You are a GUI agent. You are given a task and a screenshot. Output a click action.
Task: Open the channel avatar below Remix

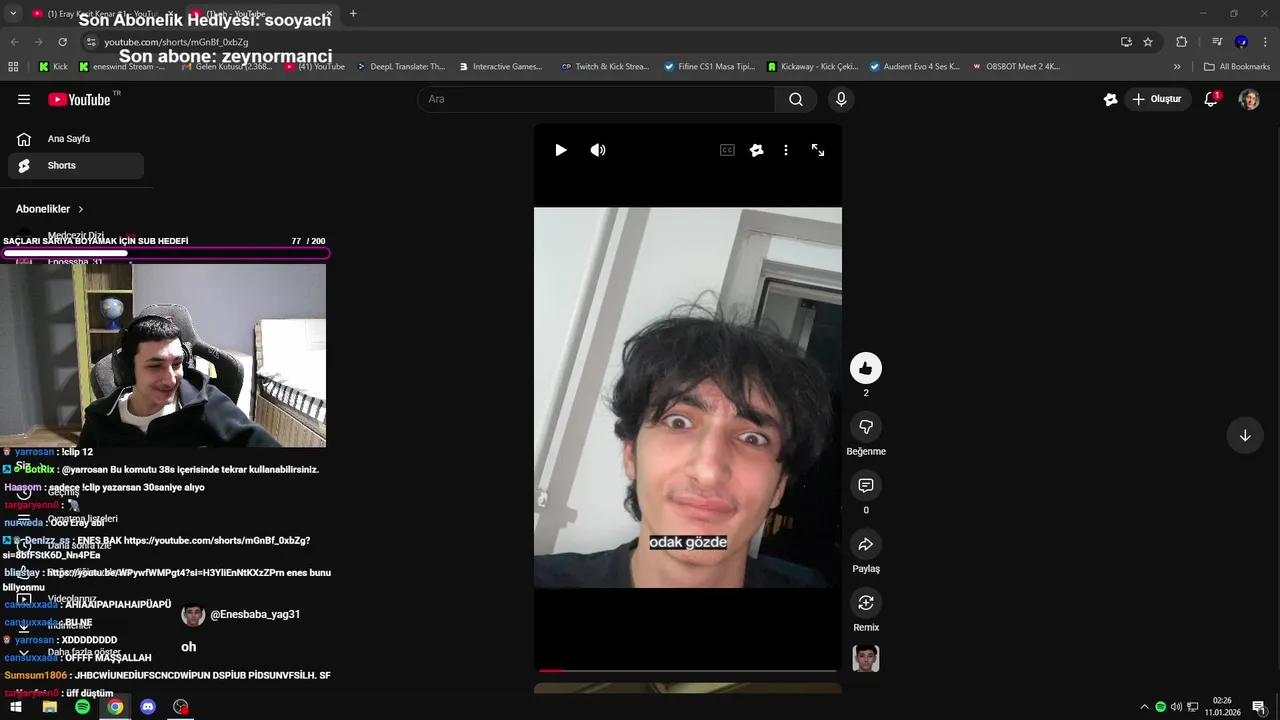[x=866, y=659]
